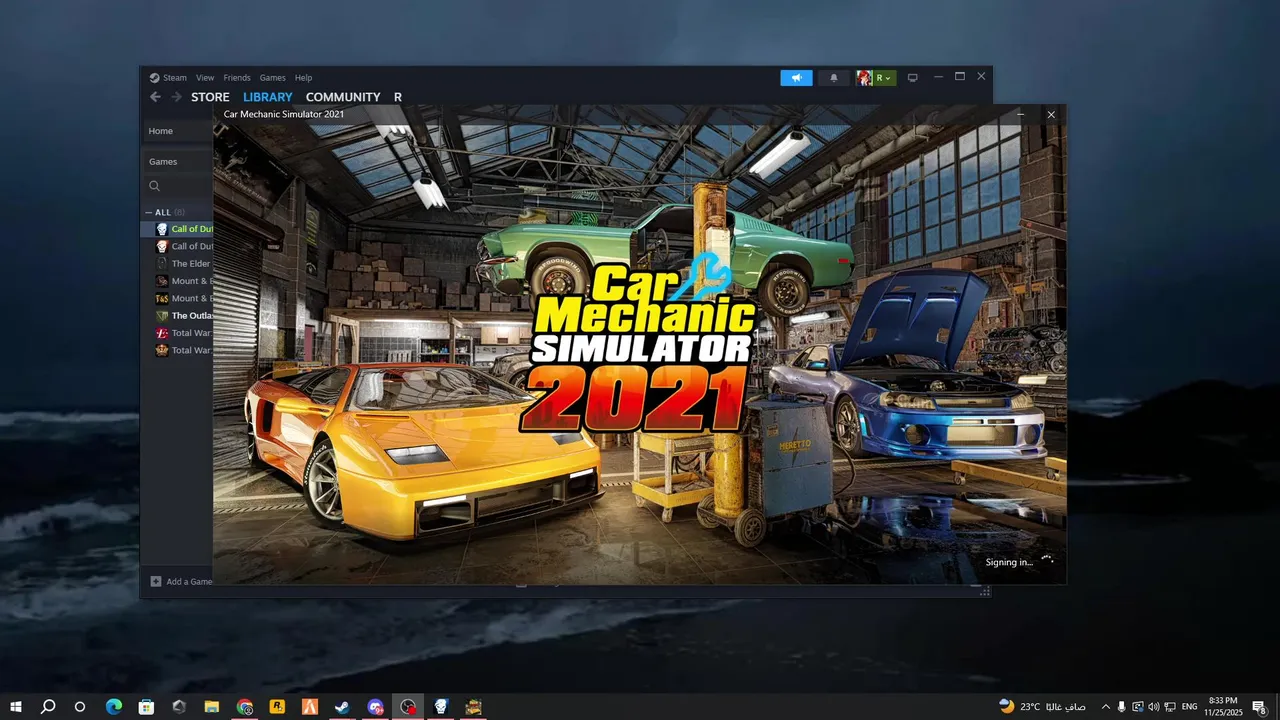Switch the ENG input language indicator
This screenshot has width=1280, height=720.
(1190, 706)
